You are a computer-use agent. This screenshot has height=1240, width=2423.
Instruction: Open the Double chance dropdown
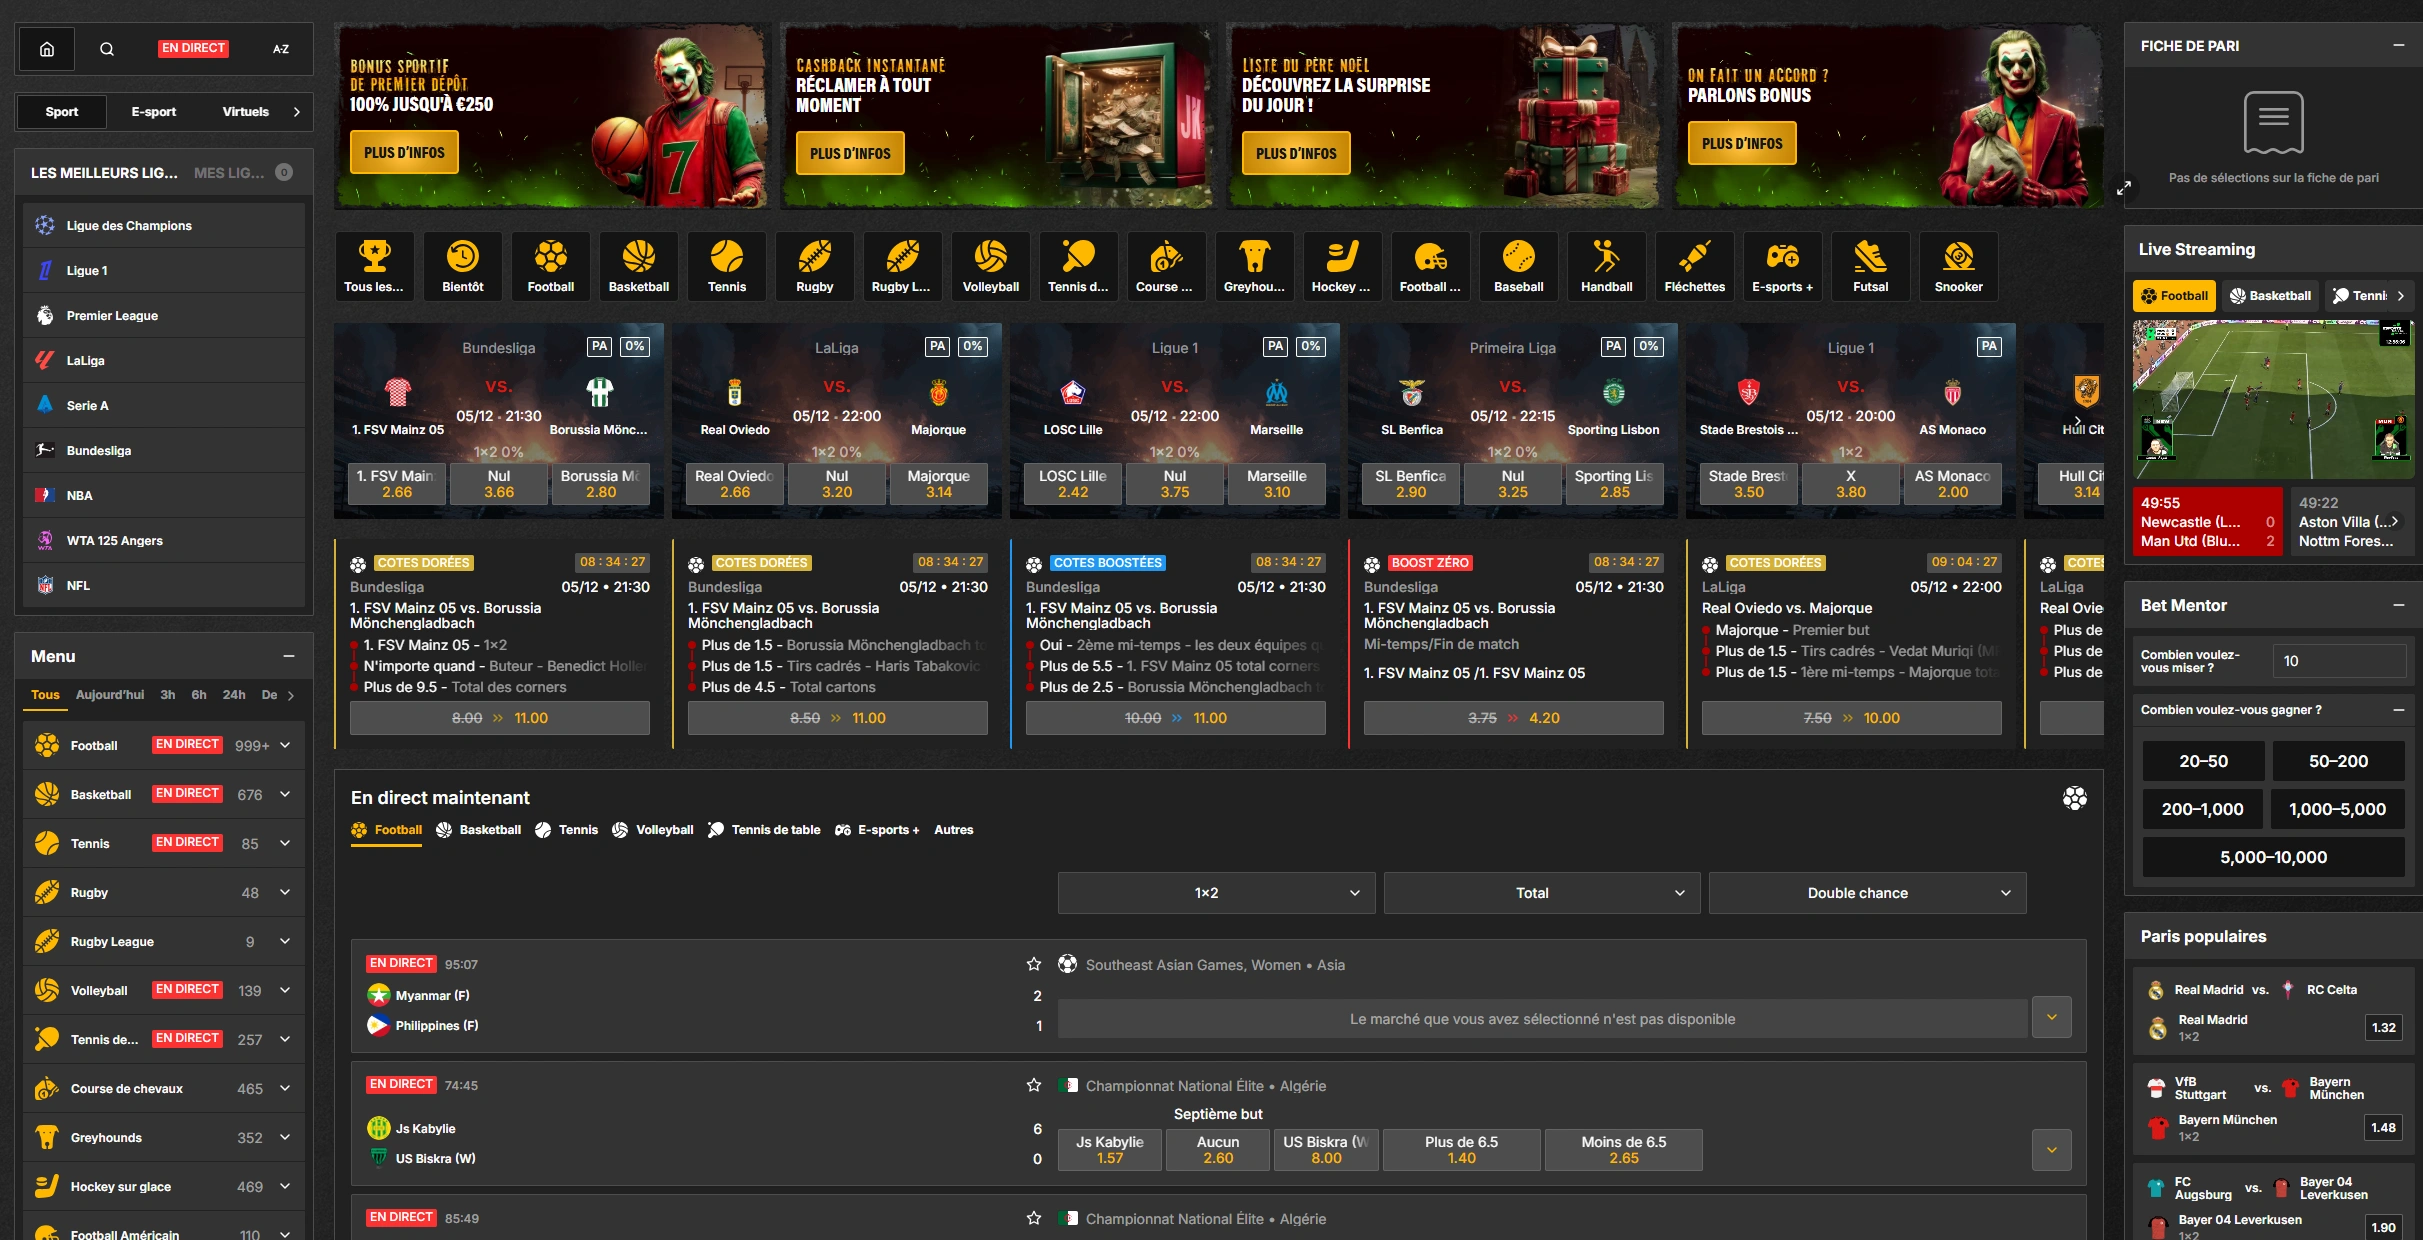(1867, 892)
